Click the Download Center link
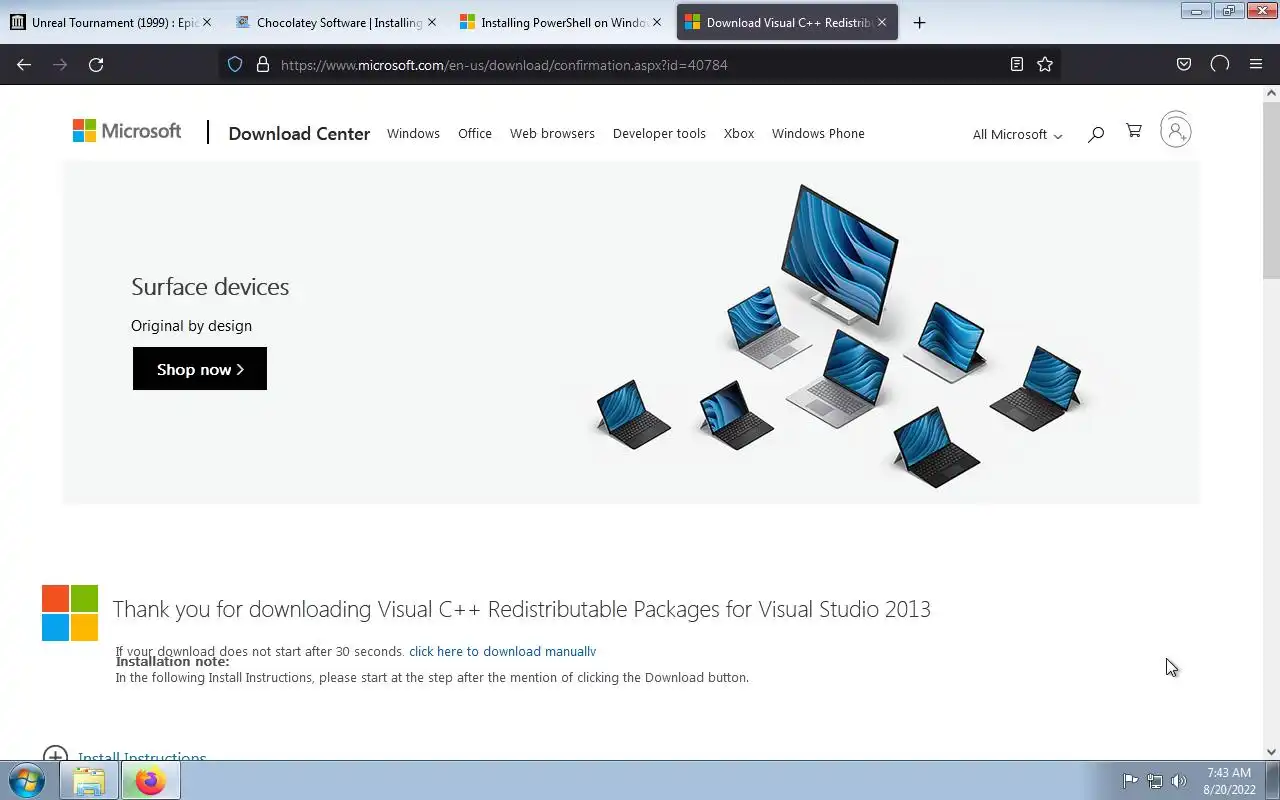This screenshot has height=800, width=1280. click(299, 133)
